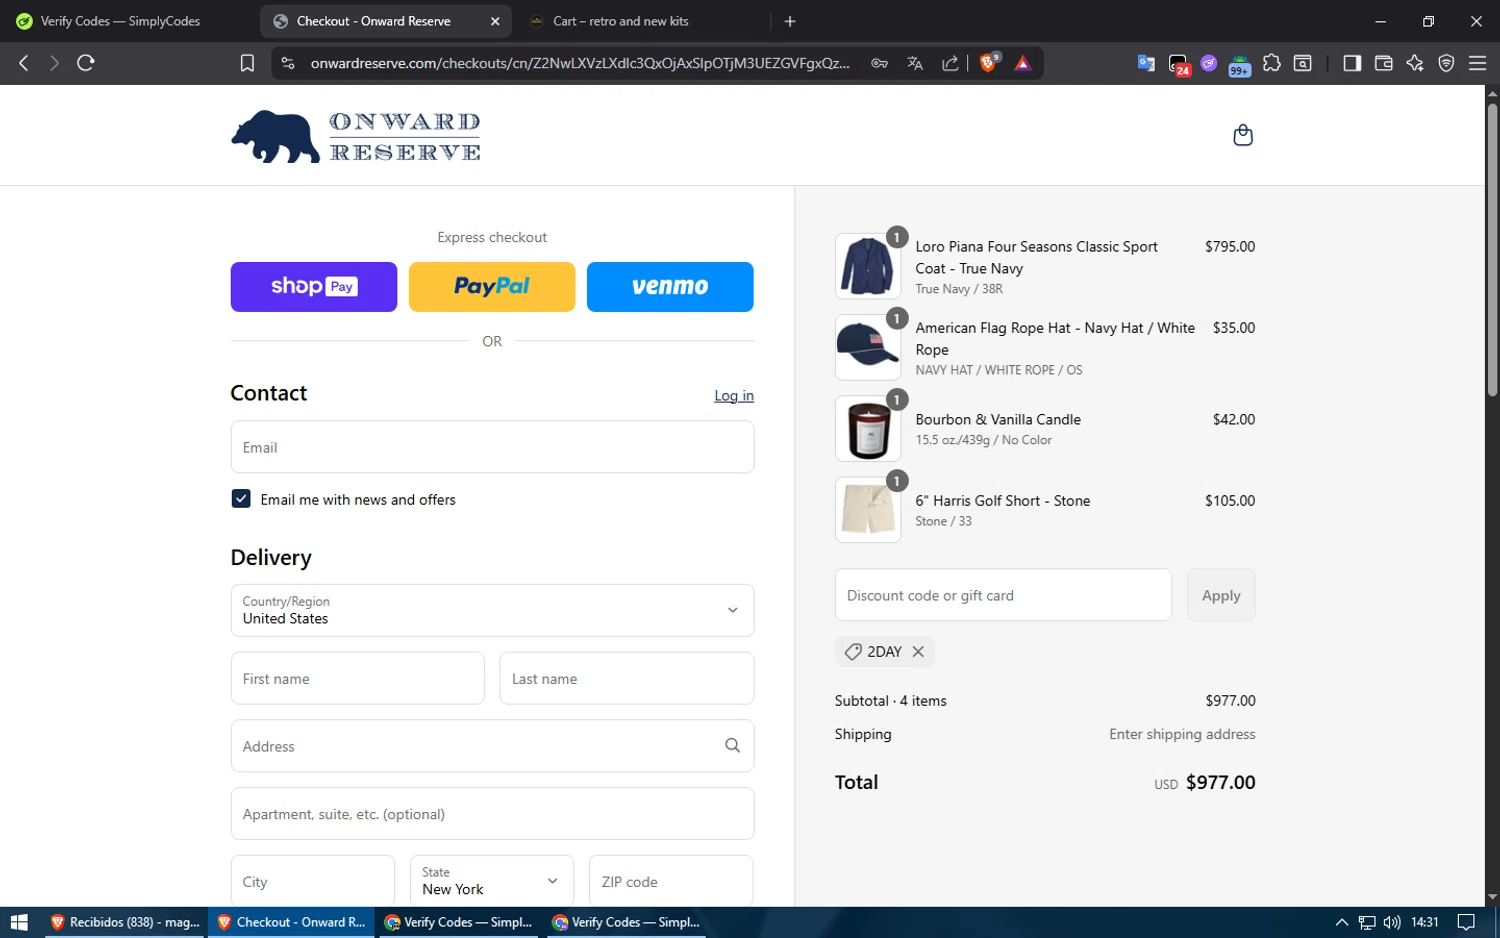Open the Brave Wallet icon
This screenshot has width=1500, height=938.
click(x=1384, y=63)
